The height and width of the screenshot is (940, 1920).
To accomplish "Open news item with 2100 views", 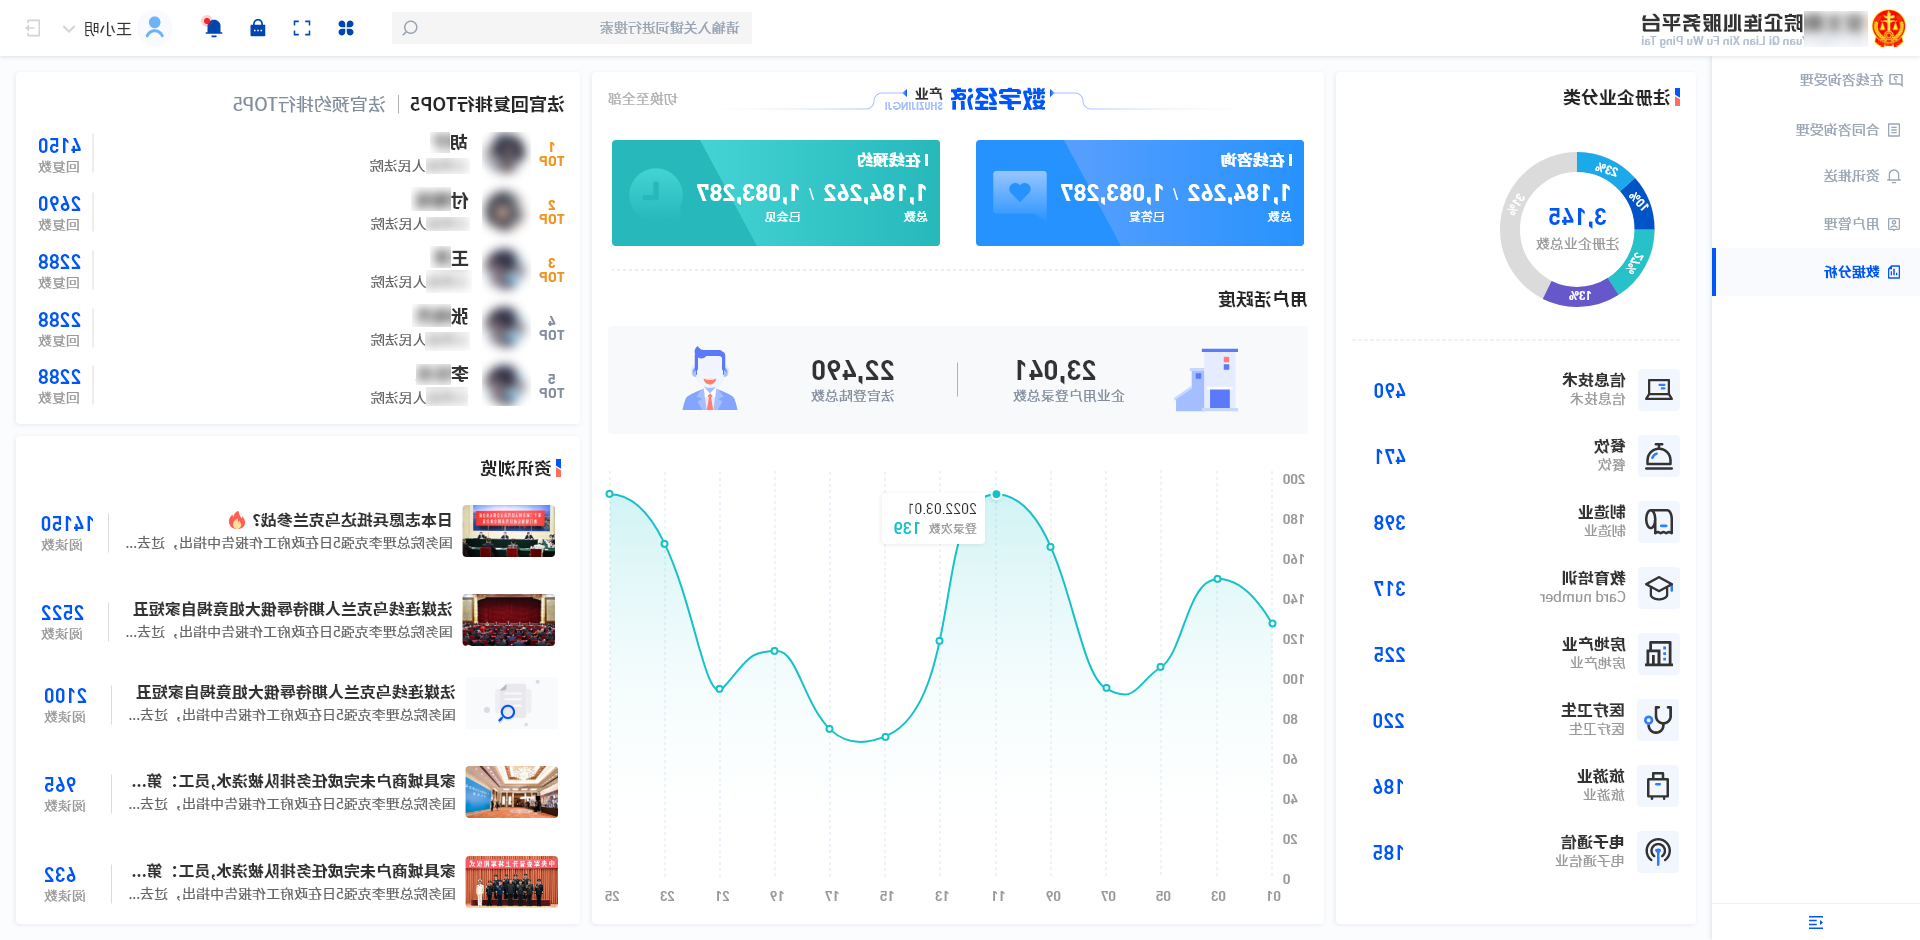I will click(298, 703).
